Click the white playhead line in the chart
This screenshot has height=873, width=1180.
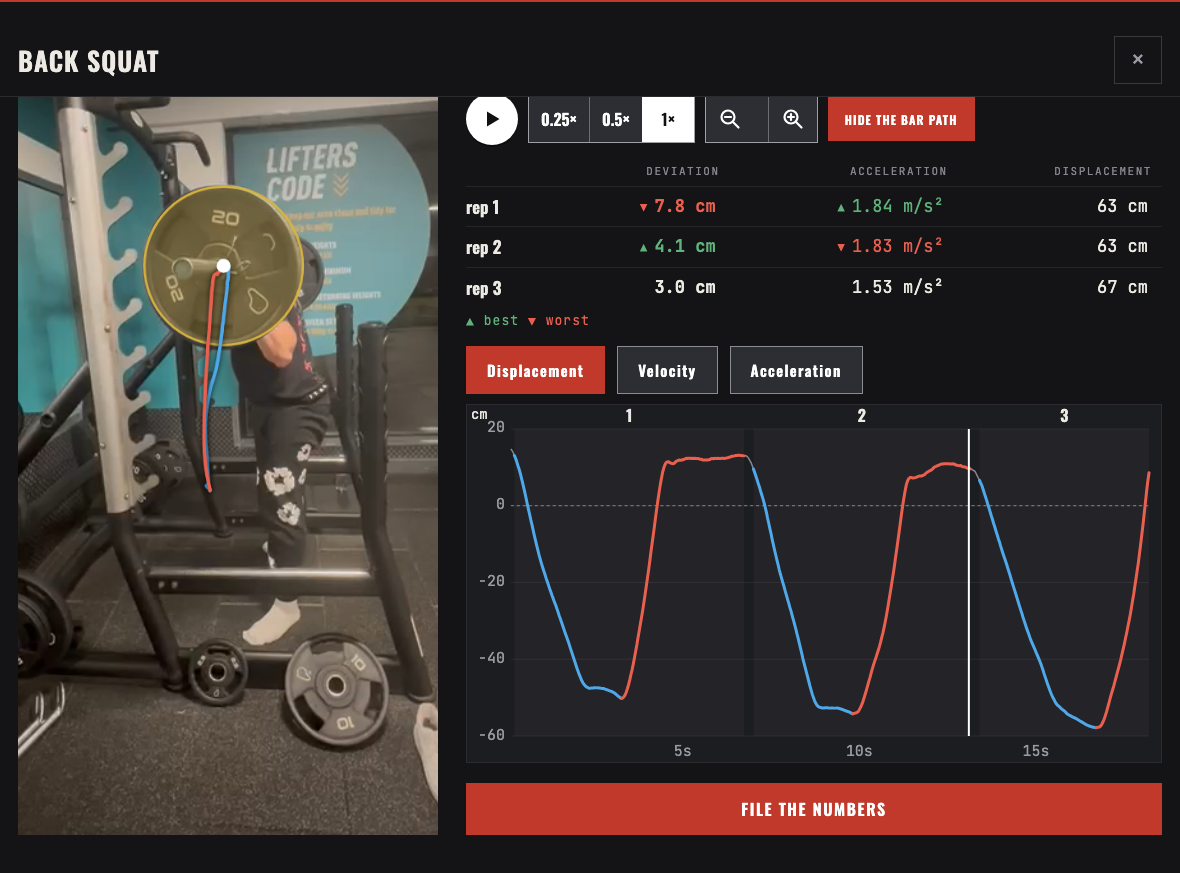tap(969, 582)
